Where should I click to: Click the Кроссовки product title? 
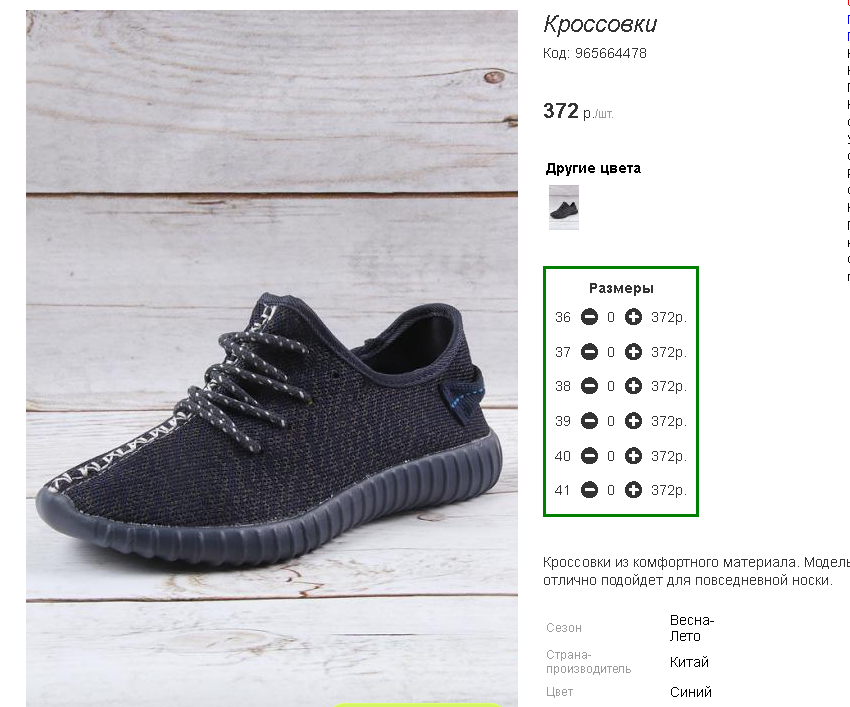click(x=600, y=25)
